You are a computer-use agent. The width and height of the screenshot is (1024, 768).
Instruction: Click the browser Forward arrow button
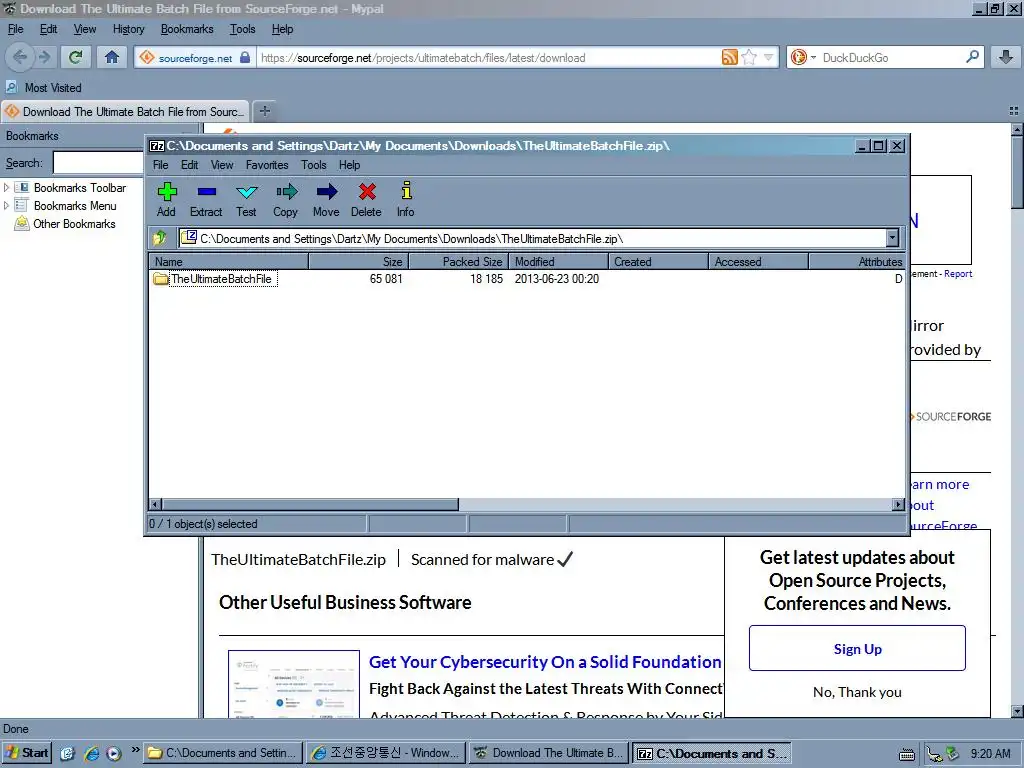click(44, 57)
